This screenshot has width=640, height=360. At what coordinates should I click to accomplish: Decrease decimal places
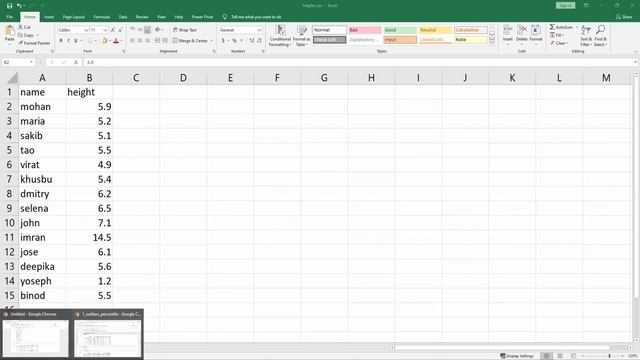click(259, 41)
